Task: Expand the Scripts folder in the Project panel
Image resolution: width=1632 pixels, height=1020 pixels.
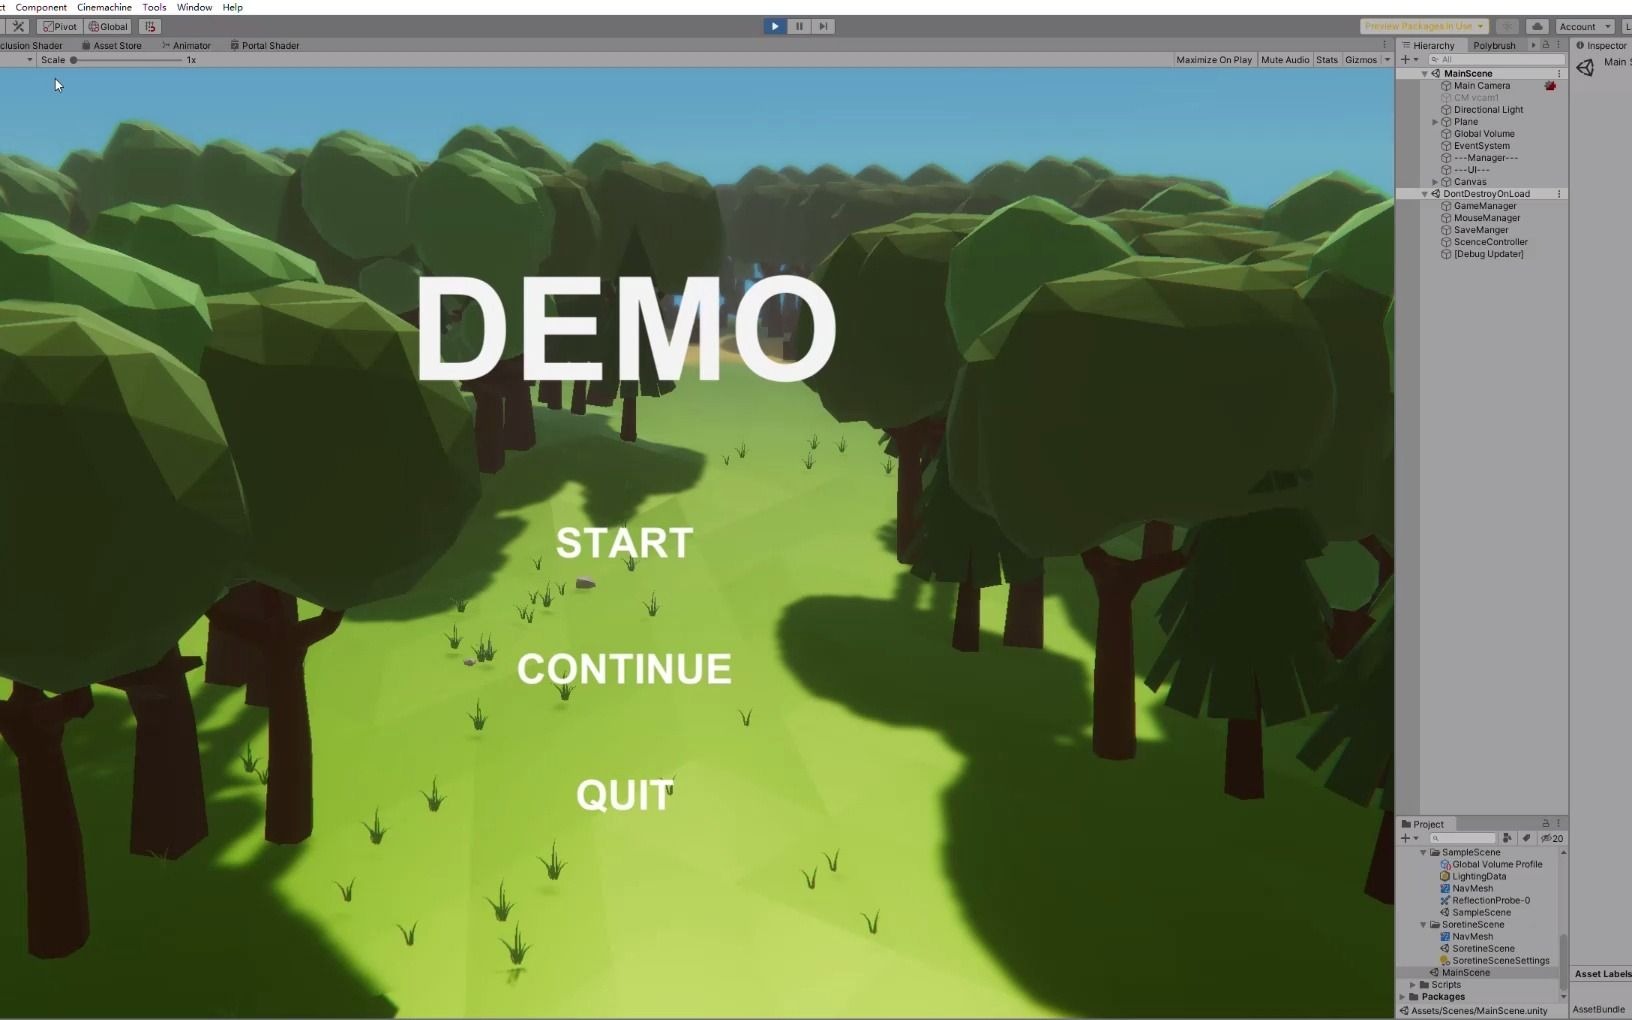Action: tap(1413, 984)
